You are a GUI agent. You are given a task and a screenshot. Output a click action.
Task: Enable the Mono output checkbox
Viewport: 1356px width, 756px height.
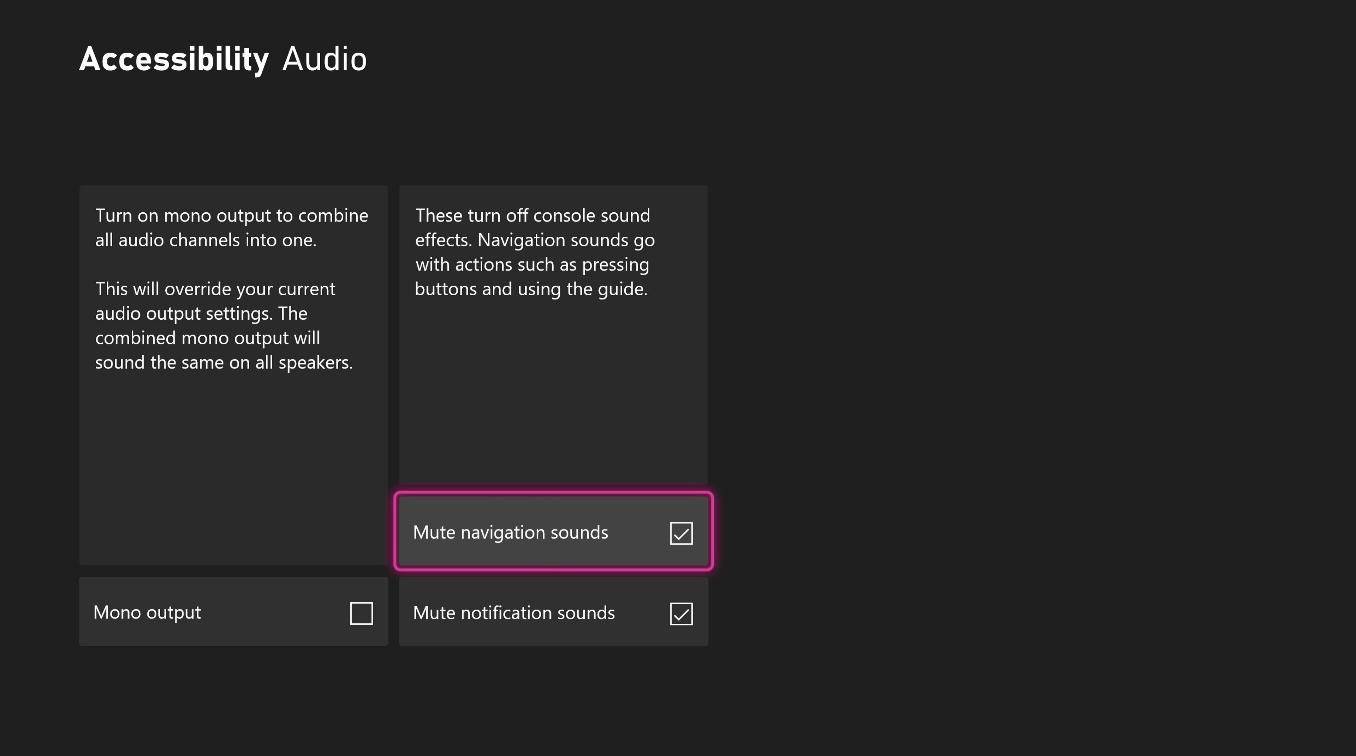361,613
